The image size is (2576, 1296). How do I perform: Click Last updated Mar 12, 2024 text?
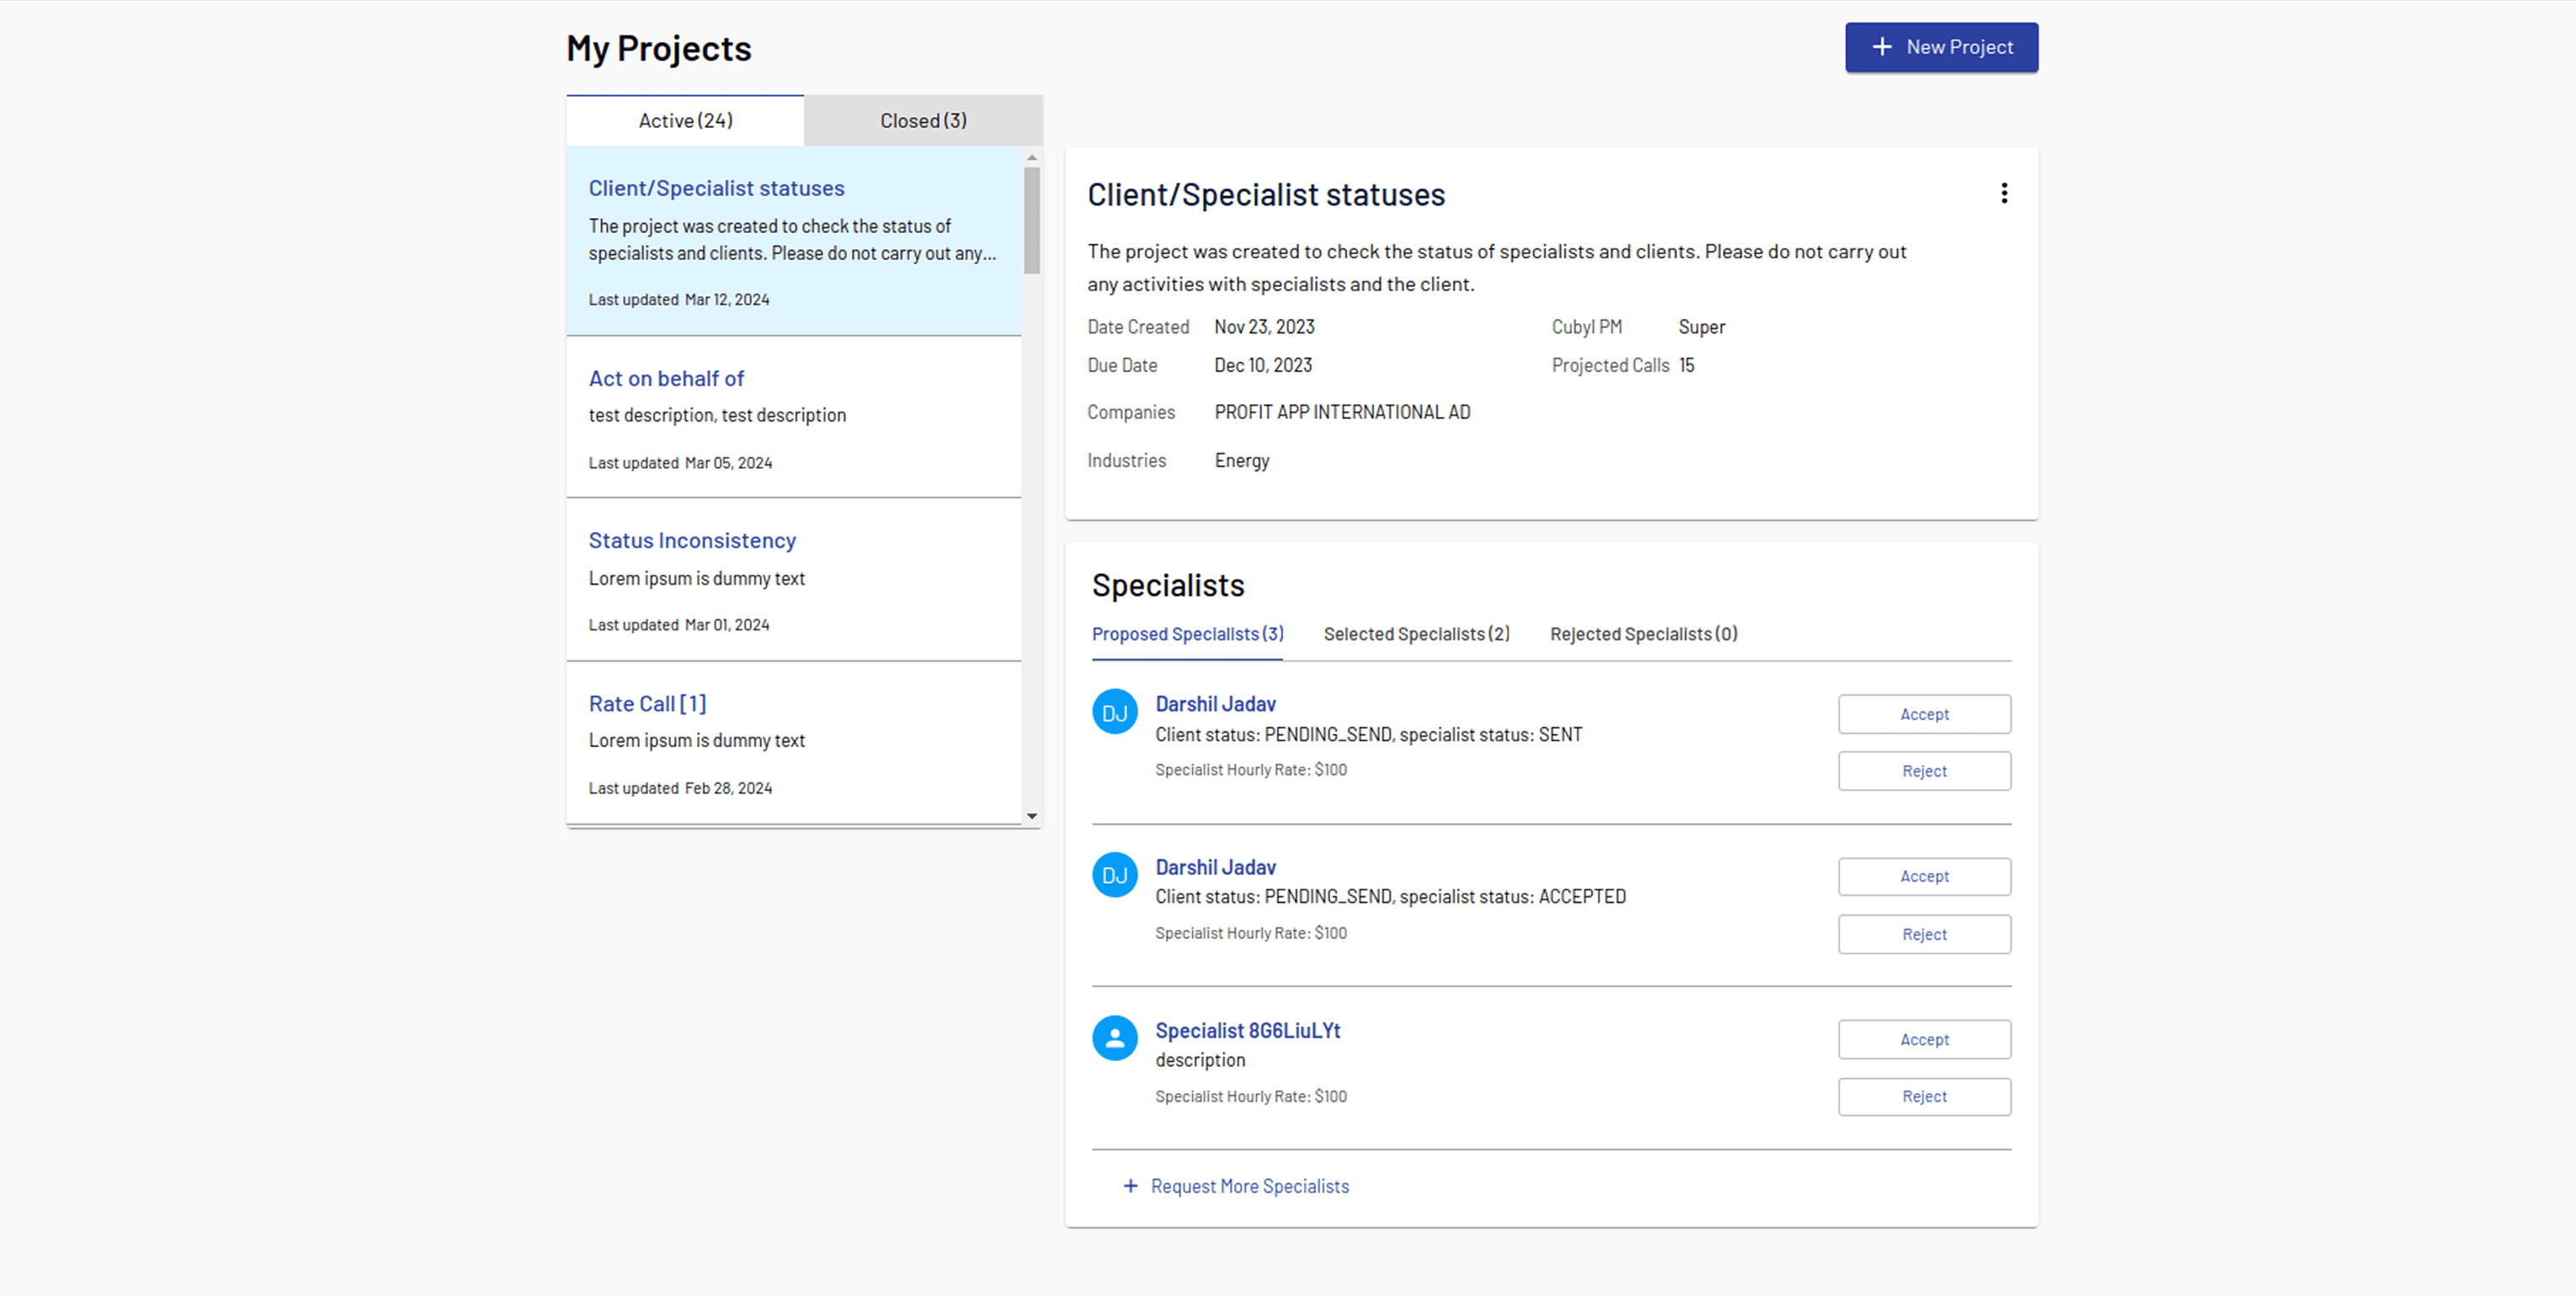click(x=678, y=300)
